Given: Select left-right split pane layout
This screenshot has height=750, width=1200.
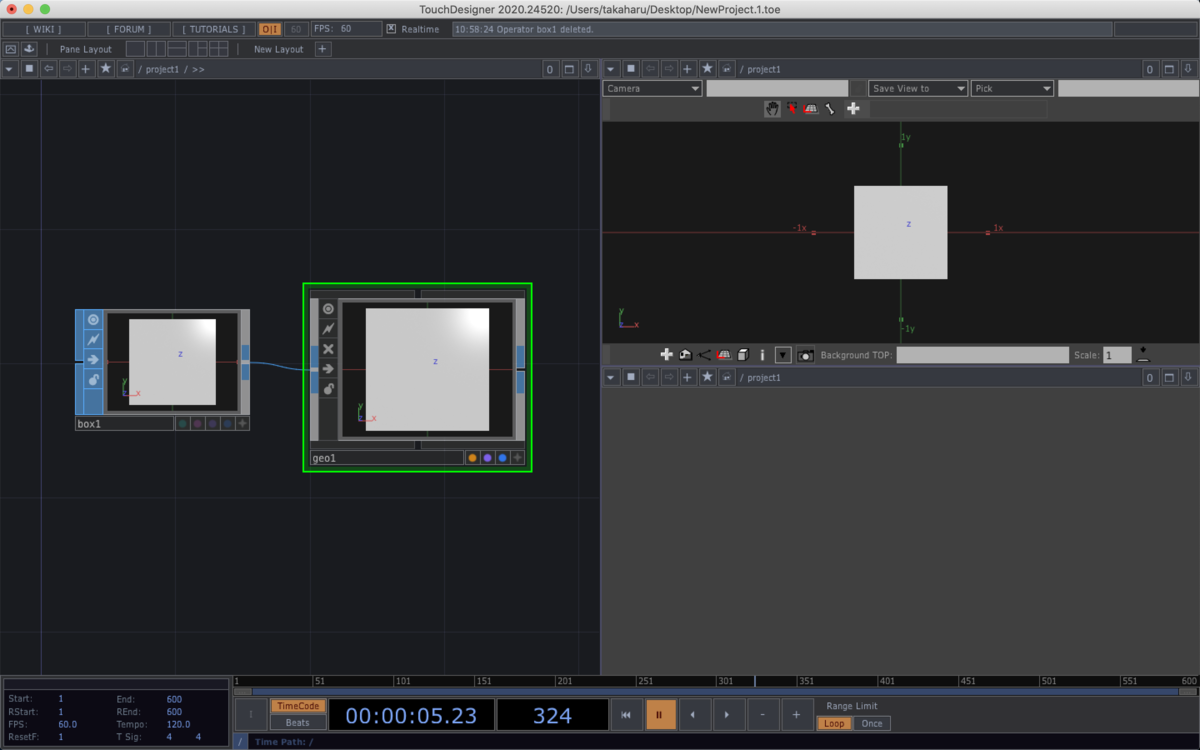Looking at the screenshot, I should (x=156, y=49).
